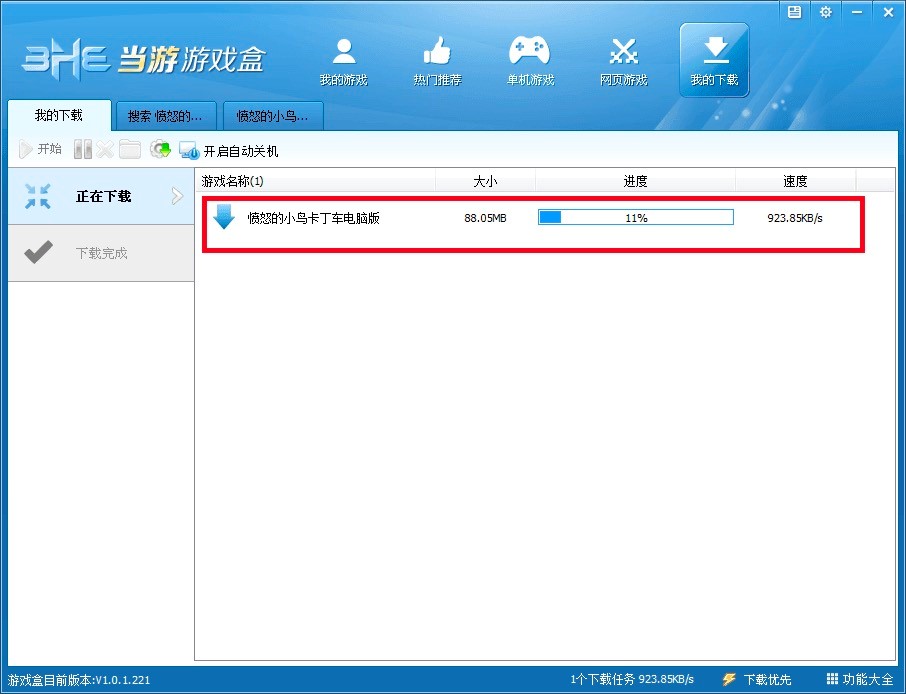Sort by 游戏名称(1) column header
This screenshot has height=694, width=906.
click(315, 181)
